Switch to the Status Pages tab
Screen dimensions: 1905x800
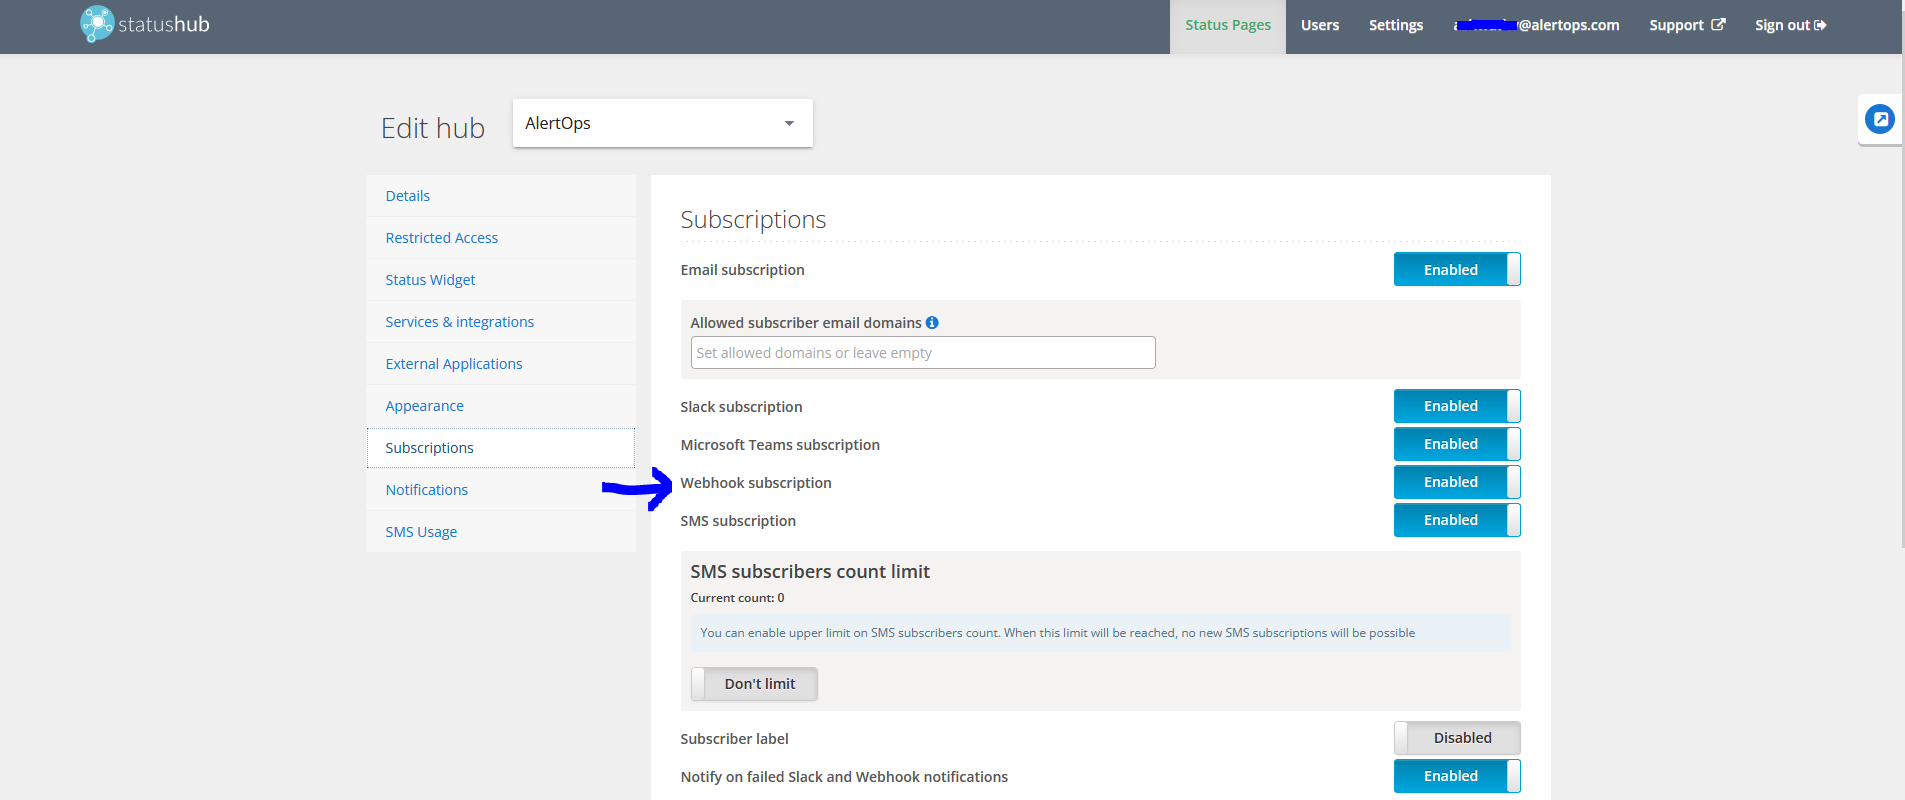[x=1227, y=25]
